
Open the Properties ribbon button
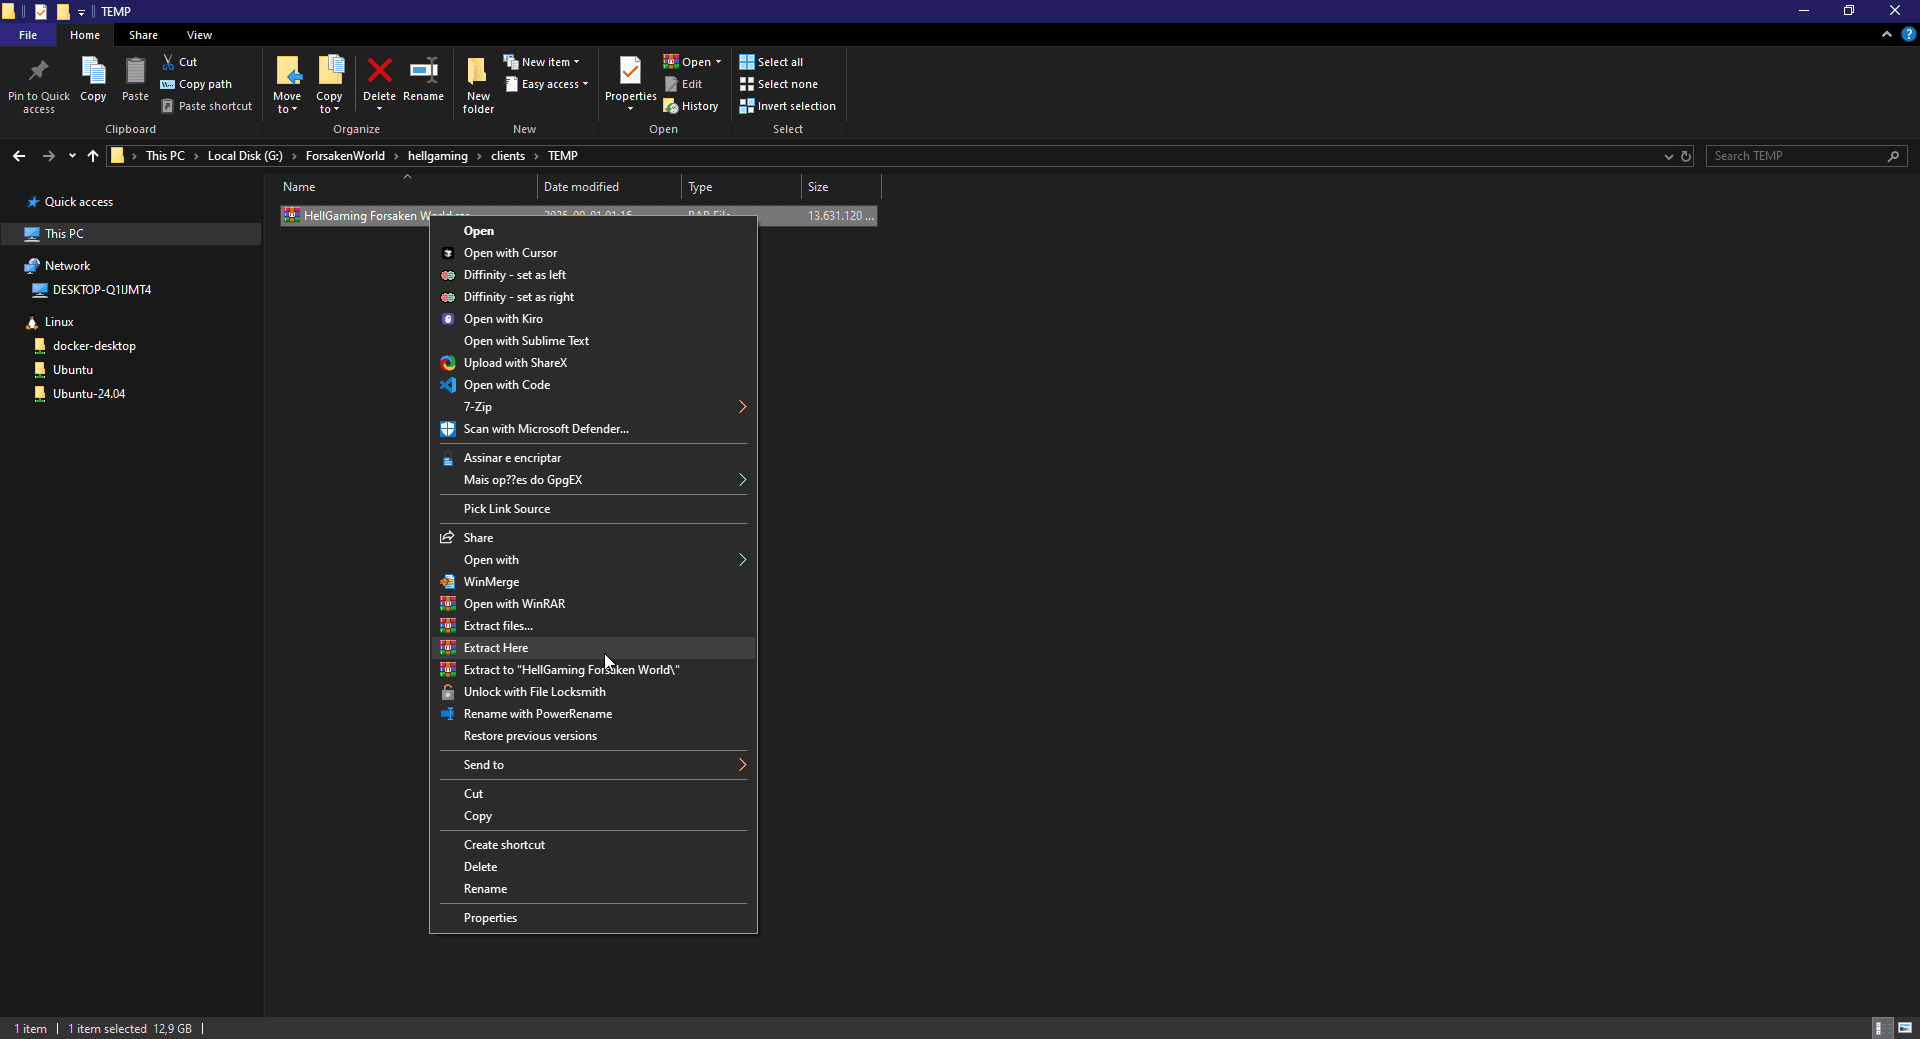point(630,73)
